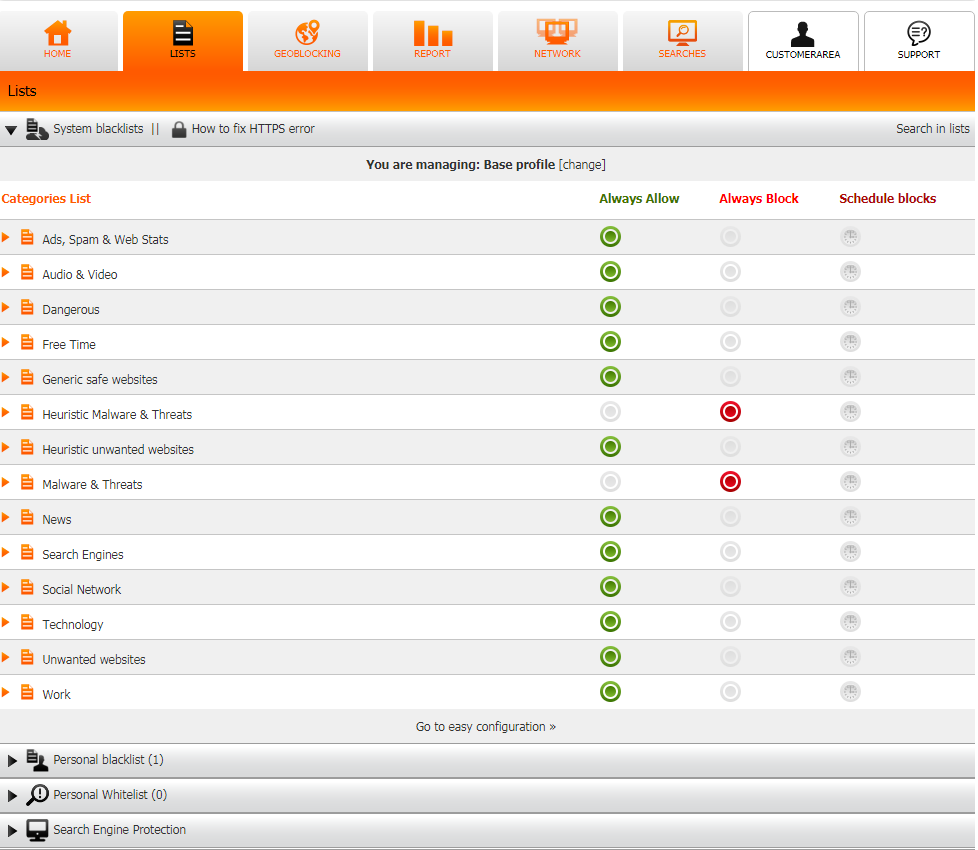Open the Report bar chart icon
Viewport: 978px width, 850px height.
(432, 33)
